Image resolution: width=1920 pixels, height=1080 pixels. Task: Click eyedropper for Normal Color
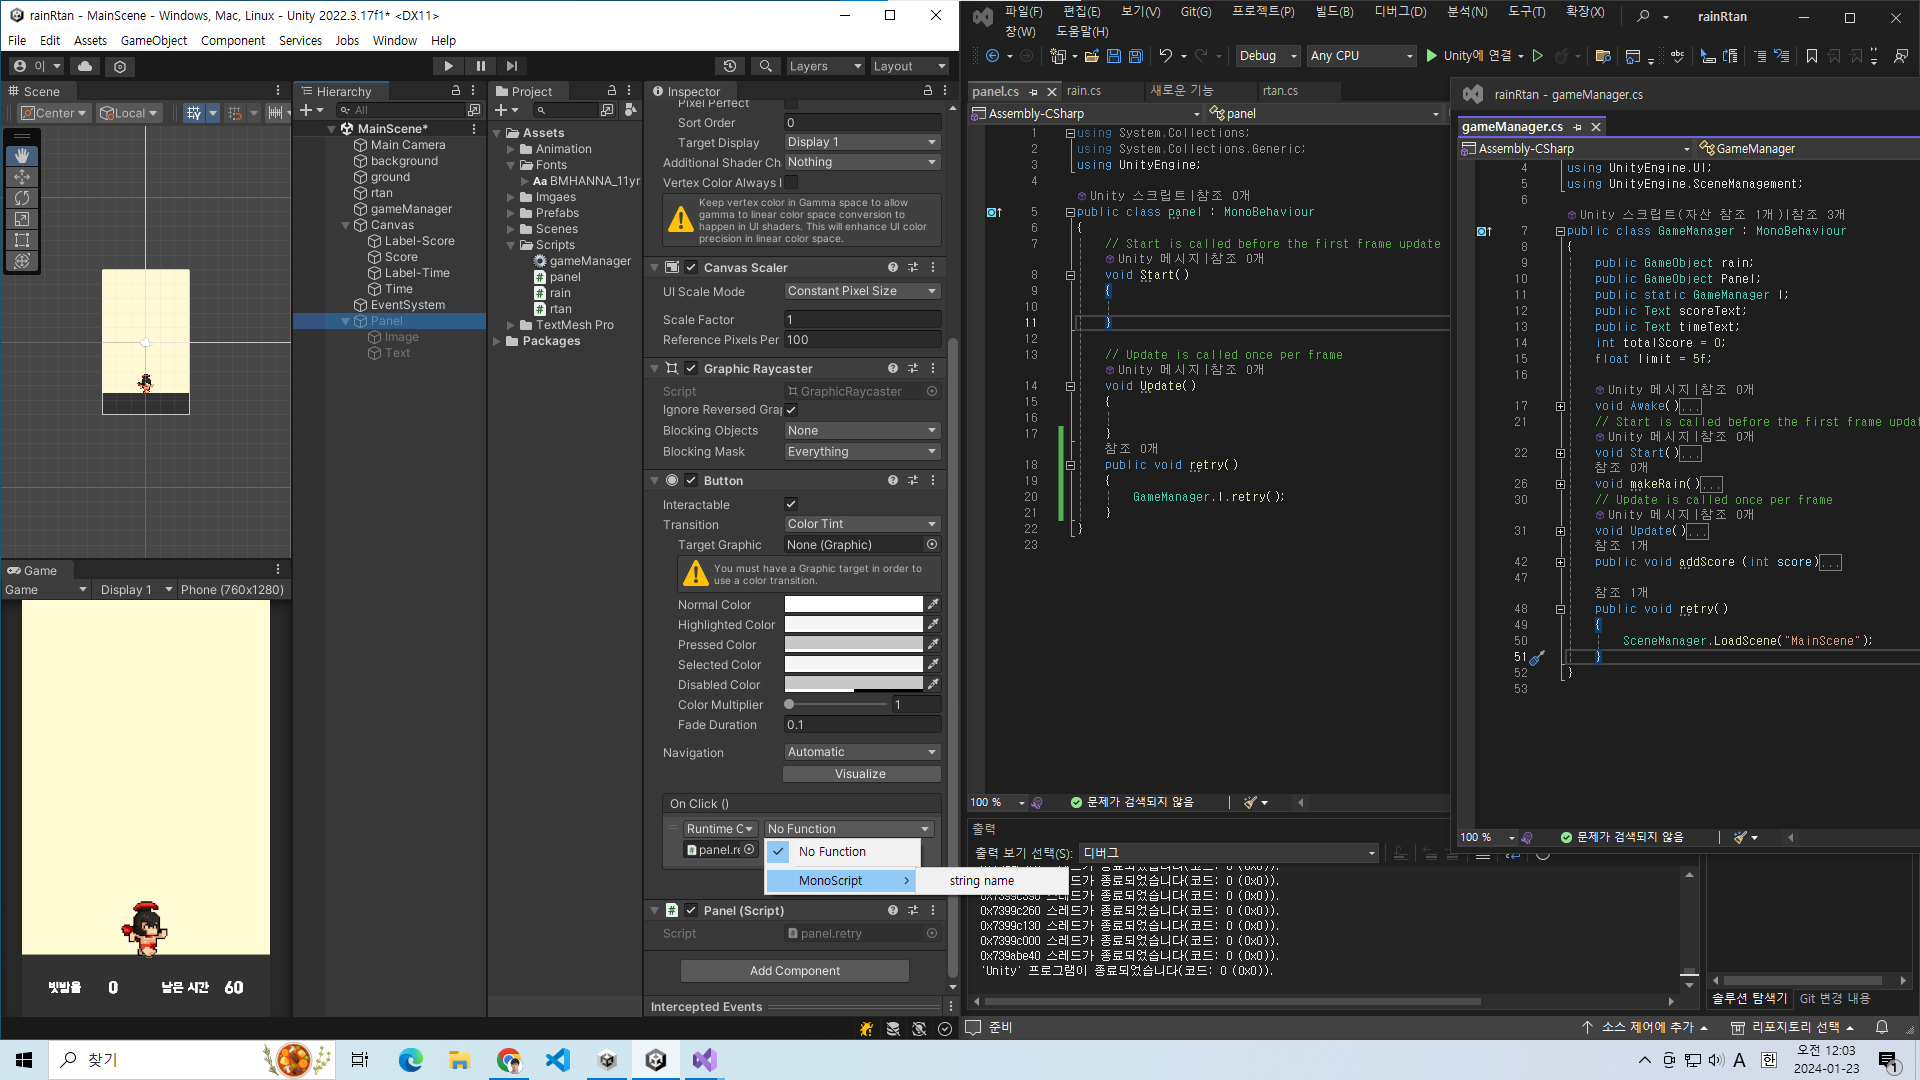[933, 604]
